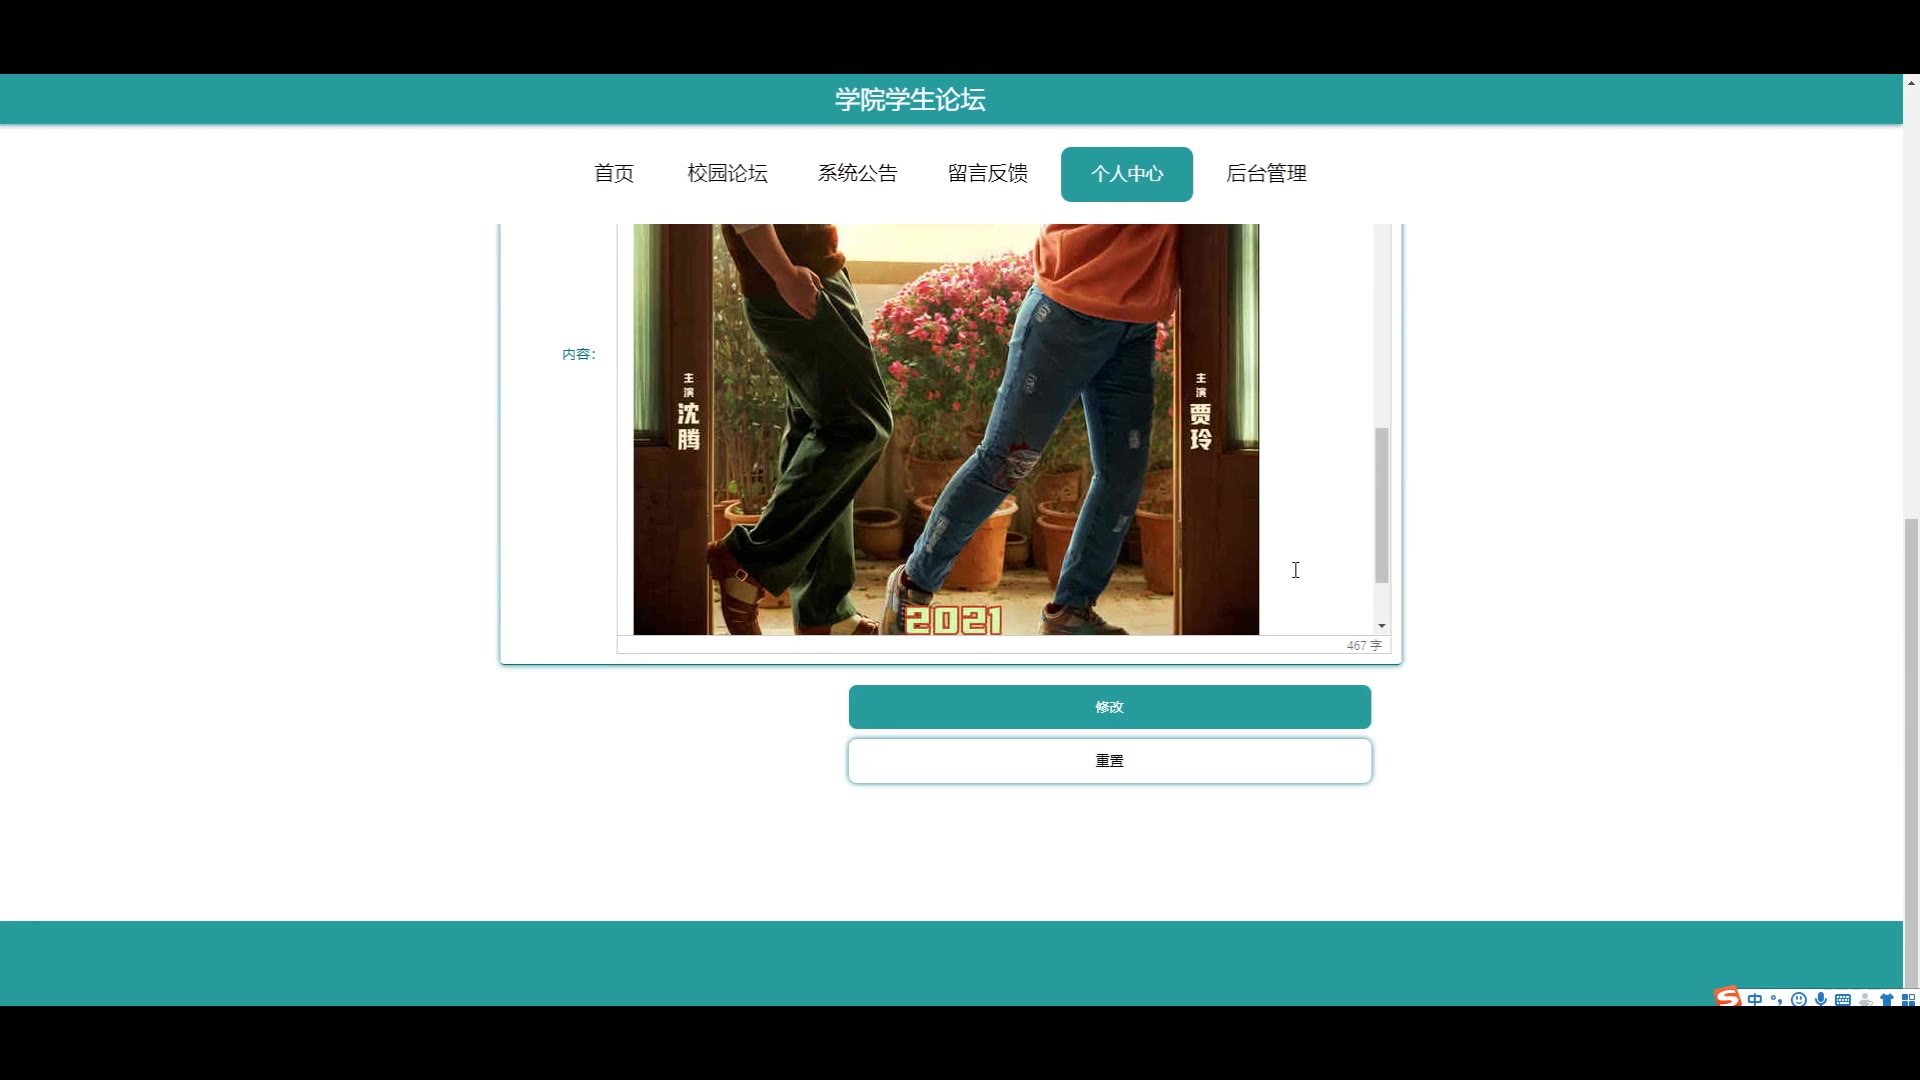Screen dimensions: 1920x1080
Task: Open the 系统公告 menu item
Action: pyautogui.click(x=857, y=174)
